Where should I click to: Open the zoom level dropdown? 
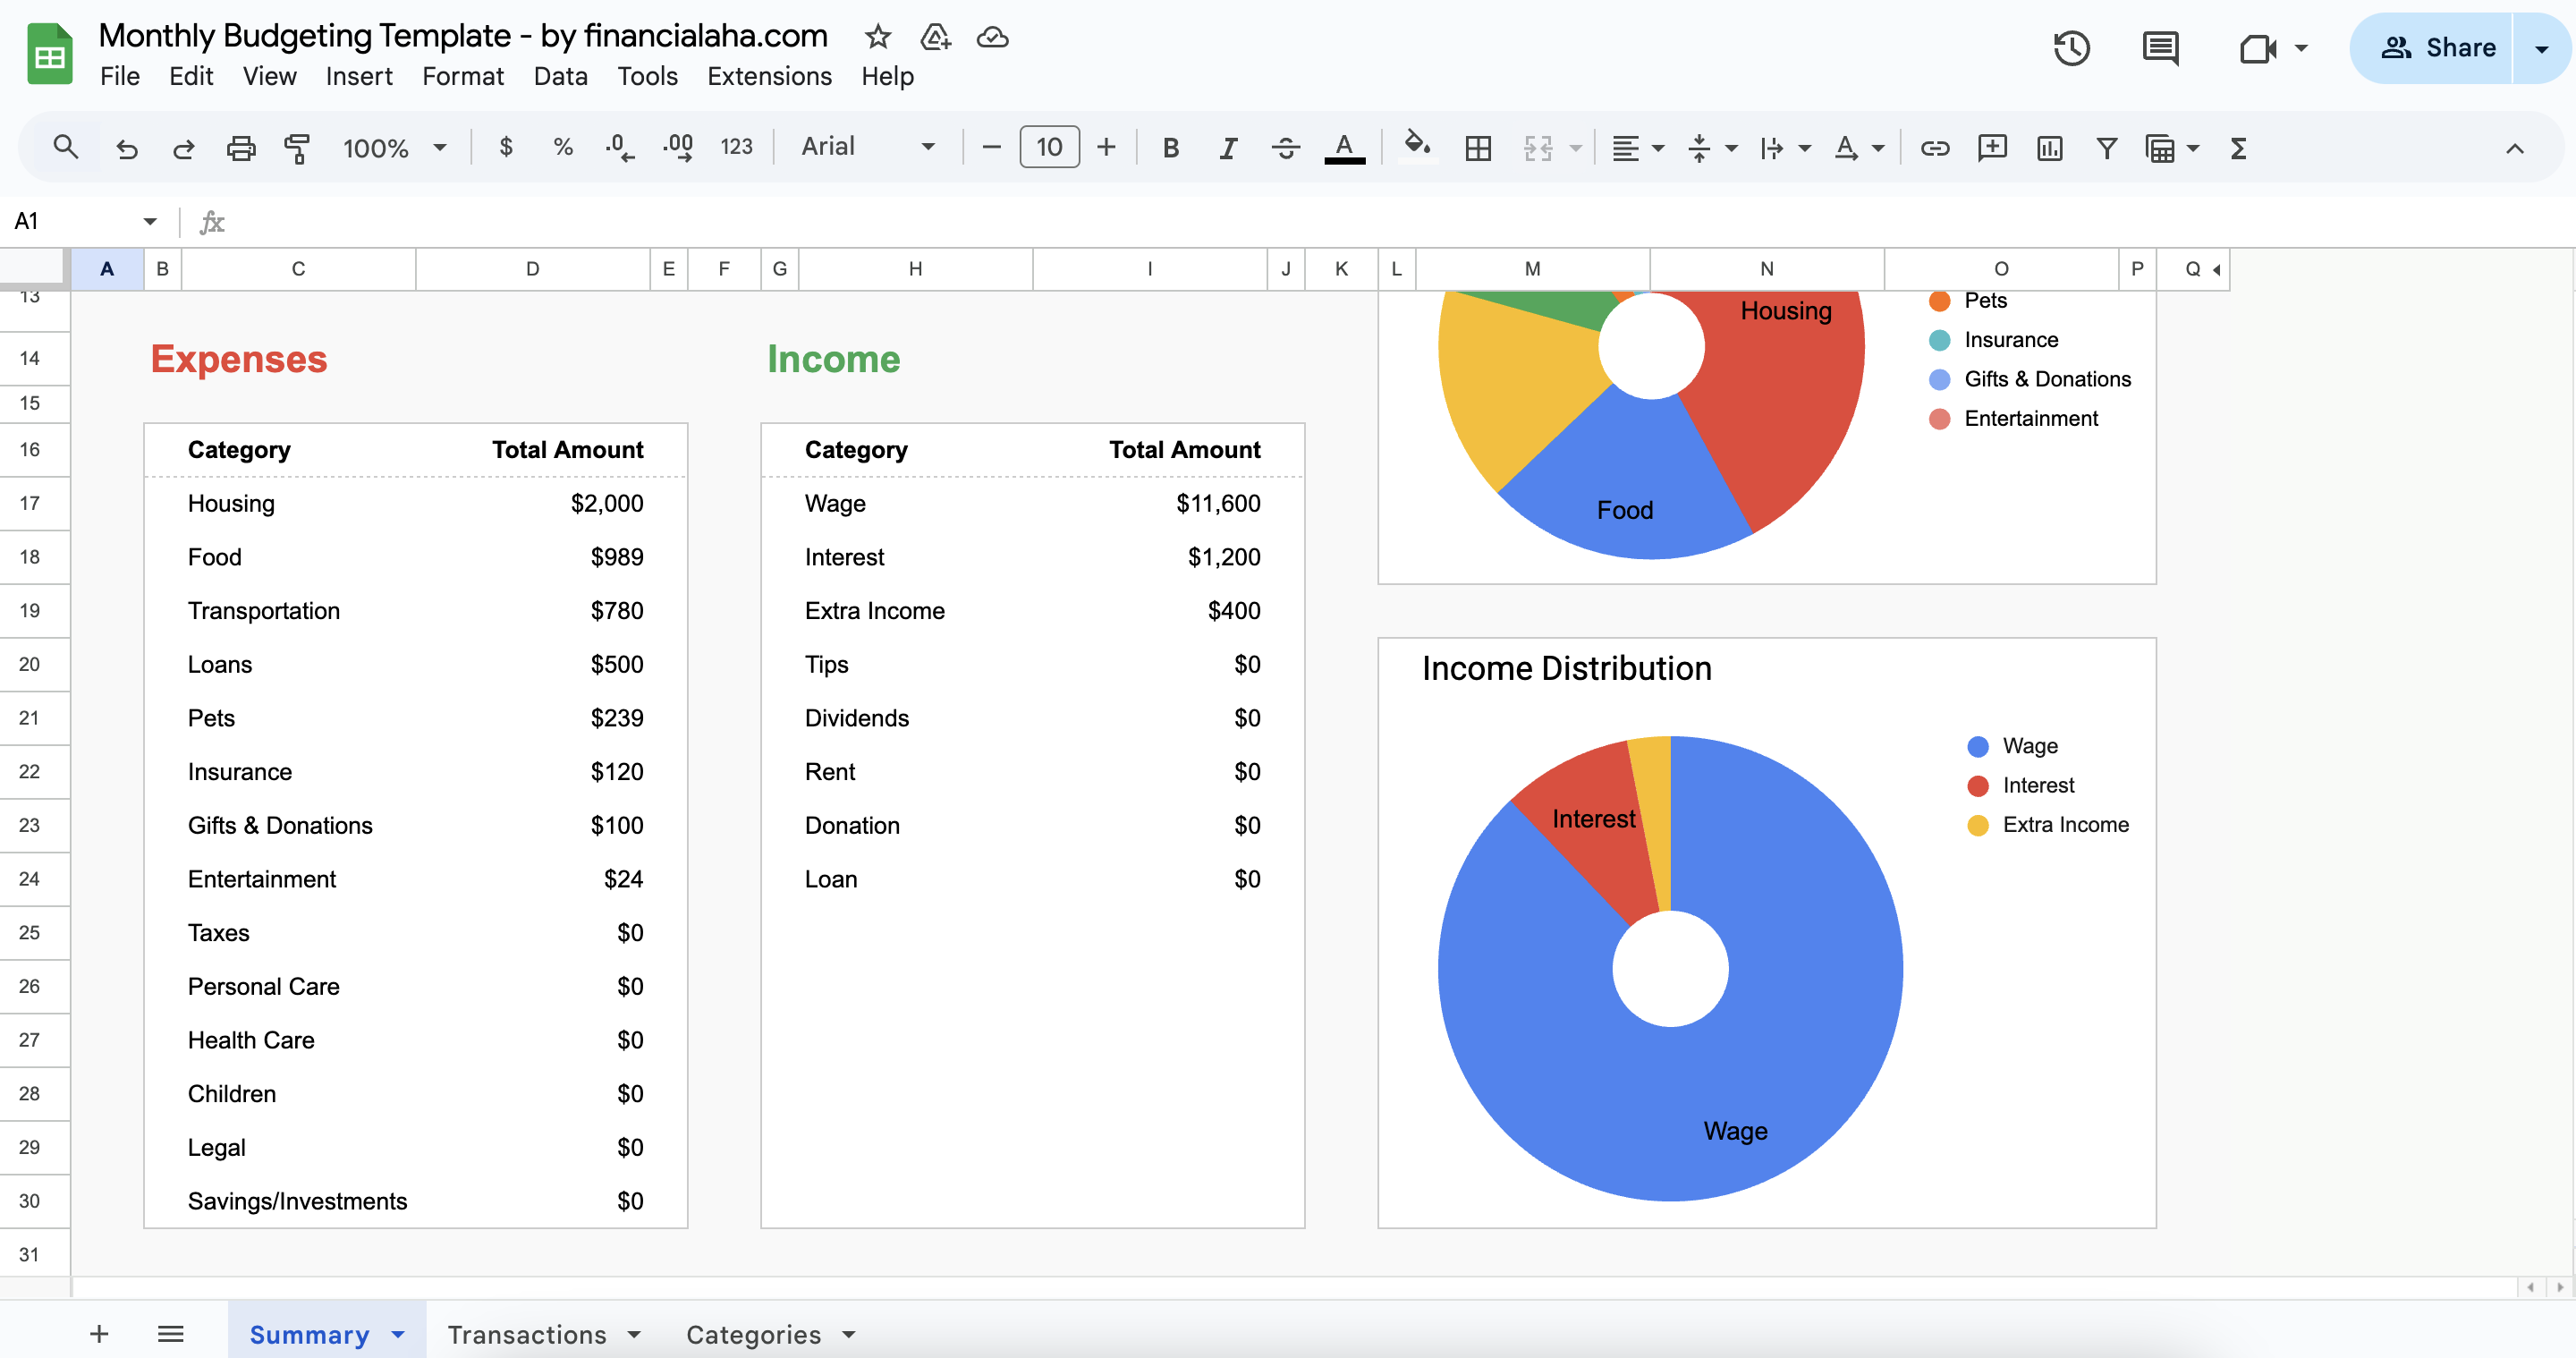(395, 148)
